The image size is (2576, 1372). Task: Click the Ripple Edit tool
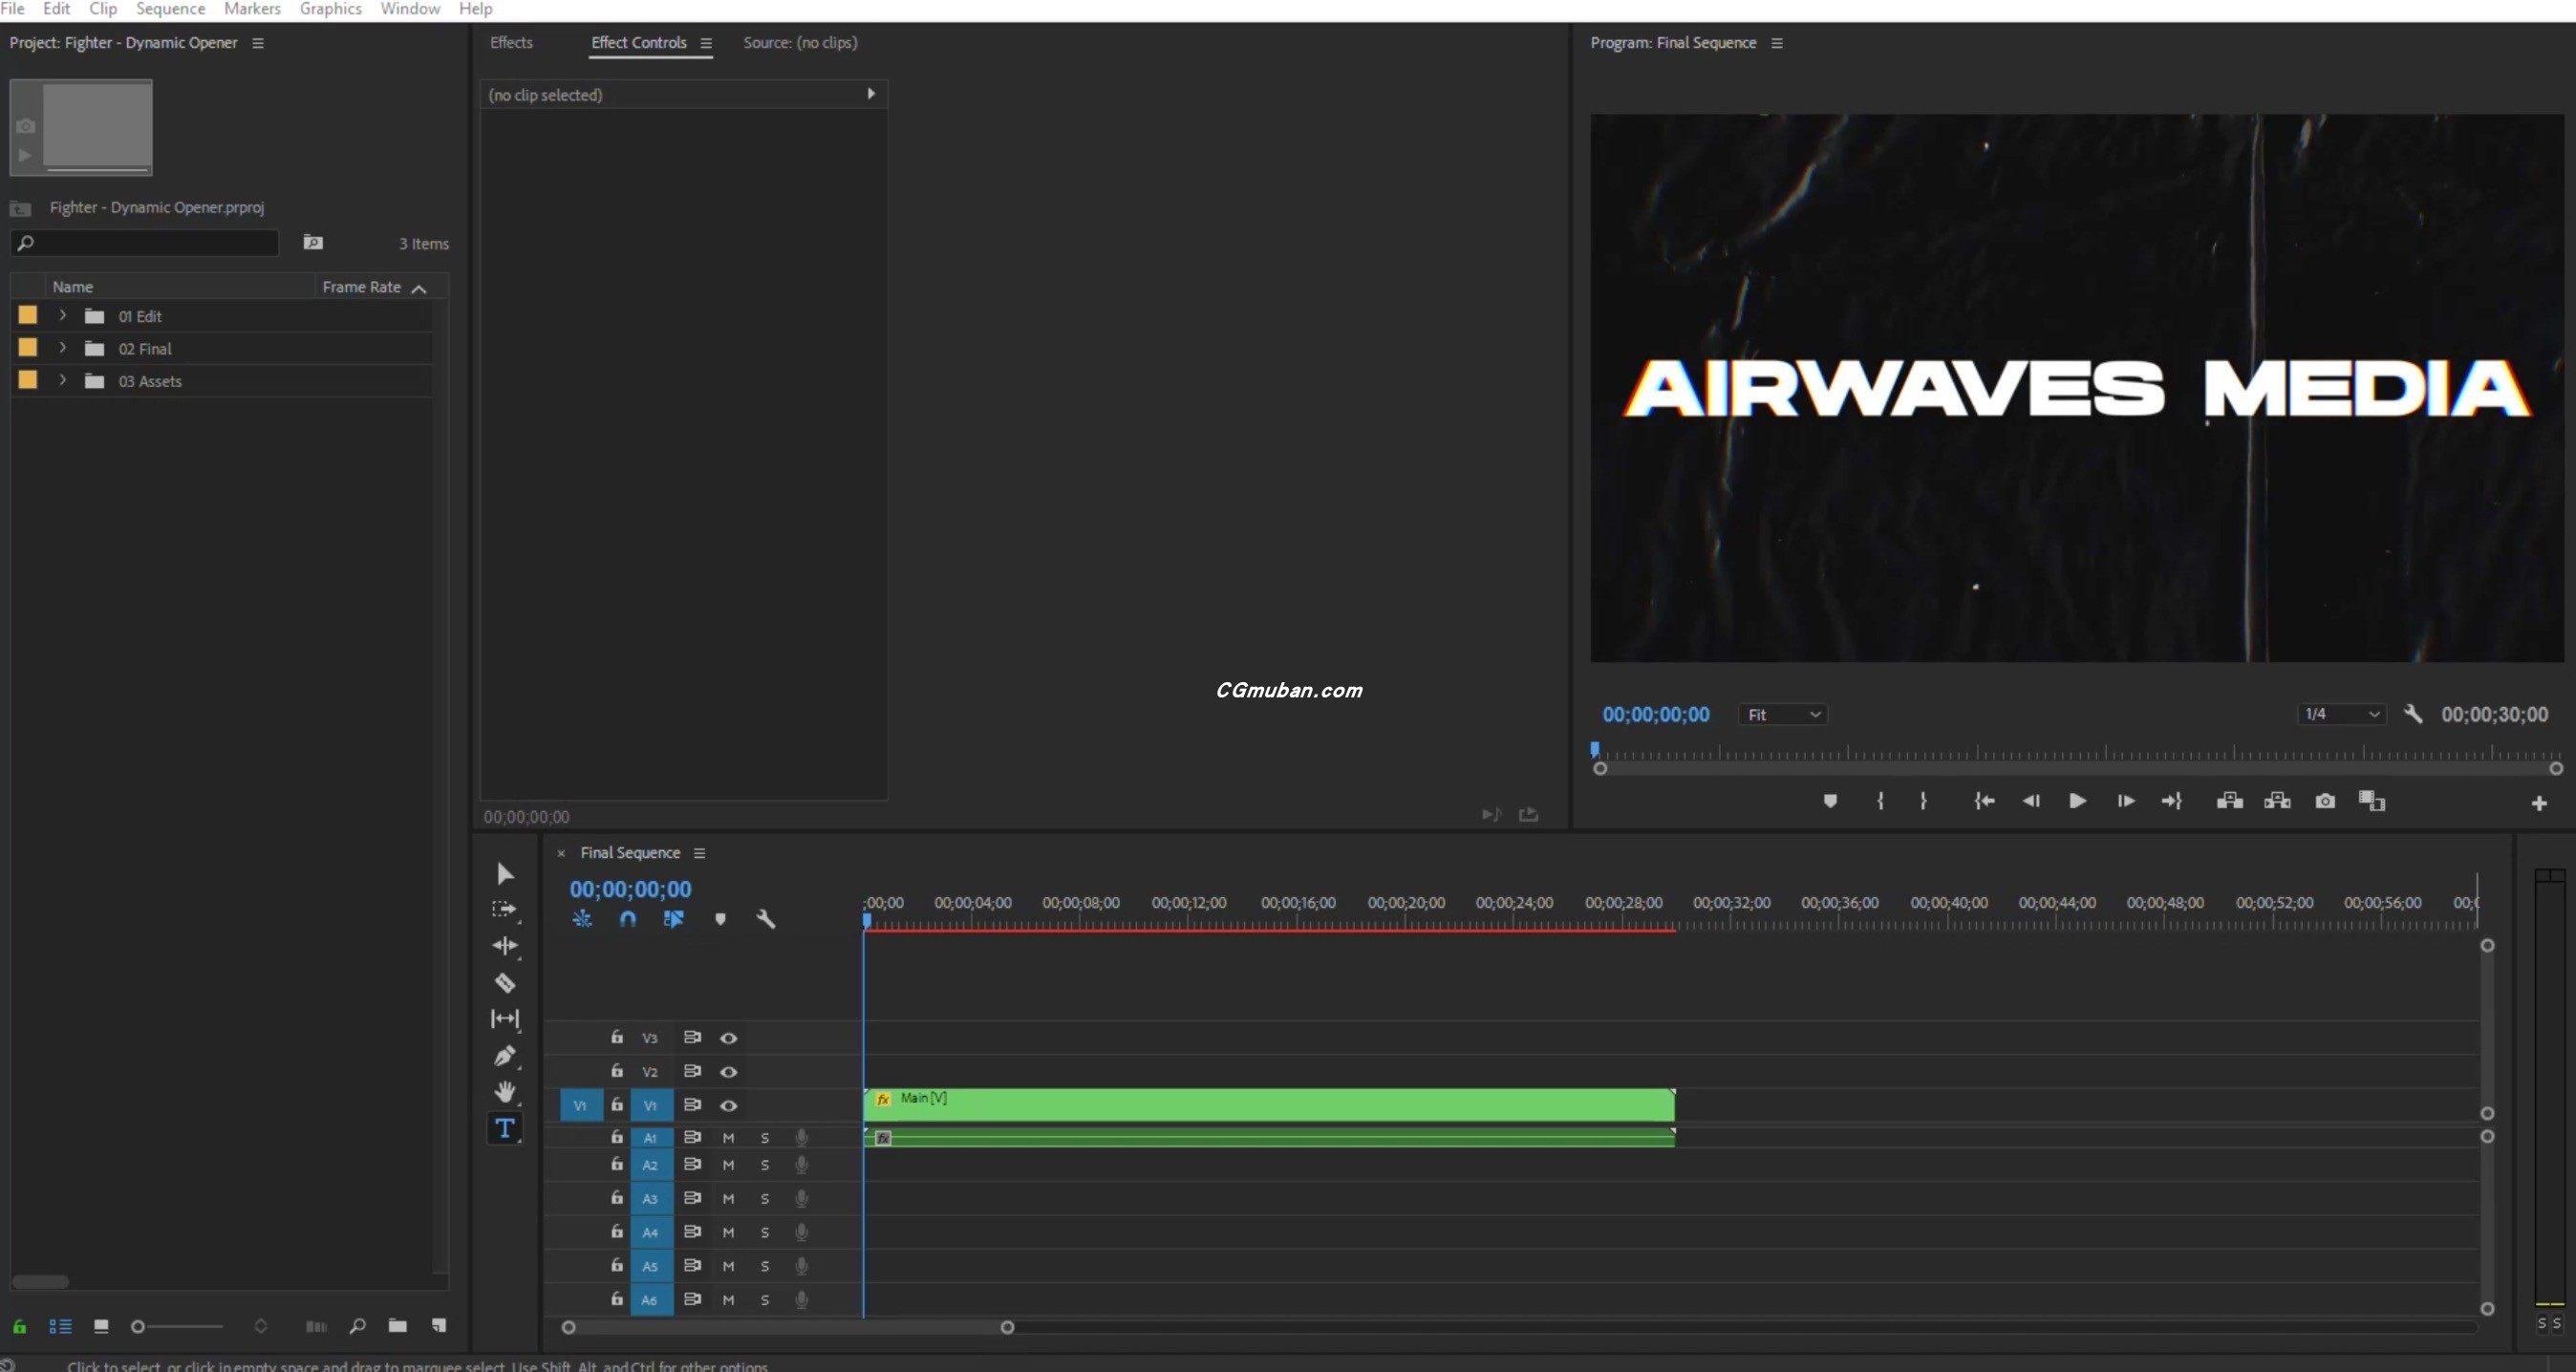click(x=505, y=946)
